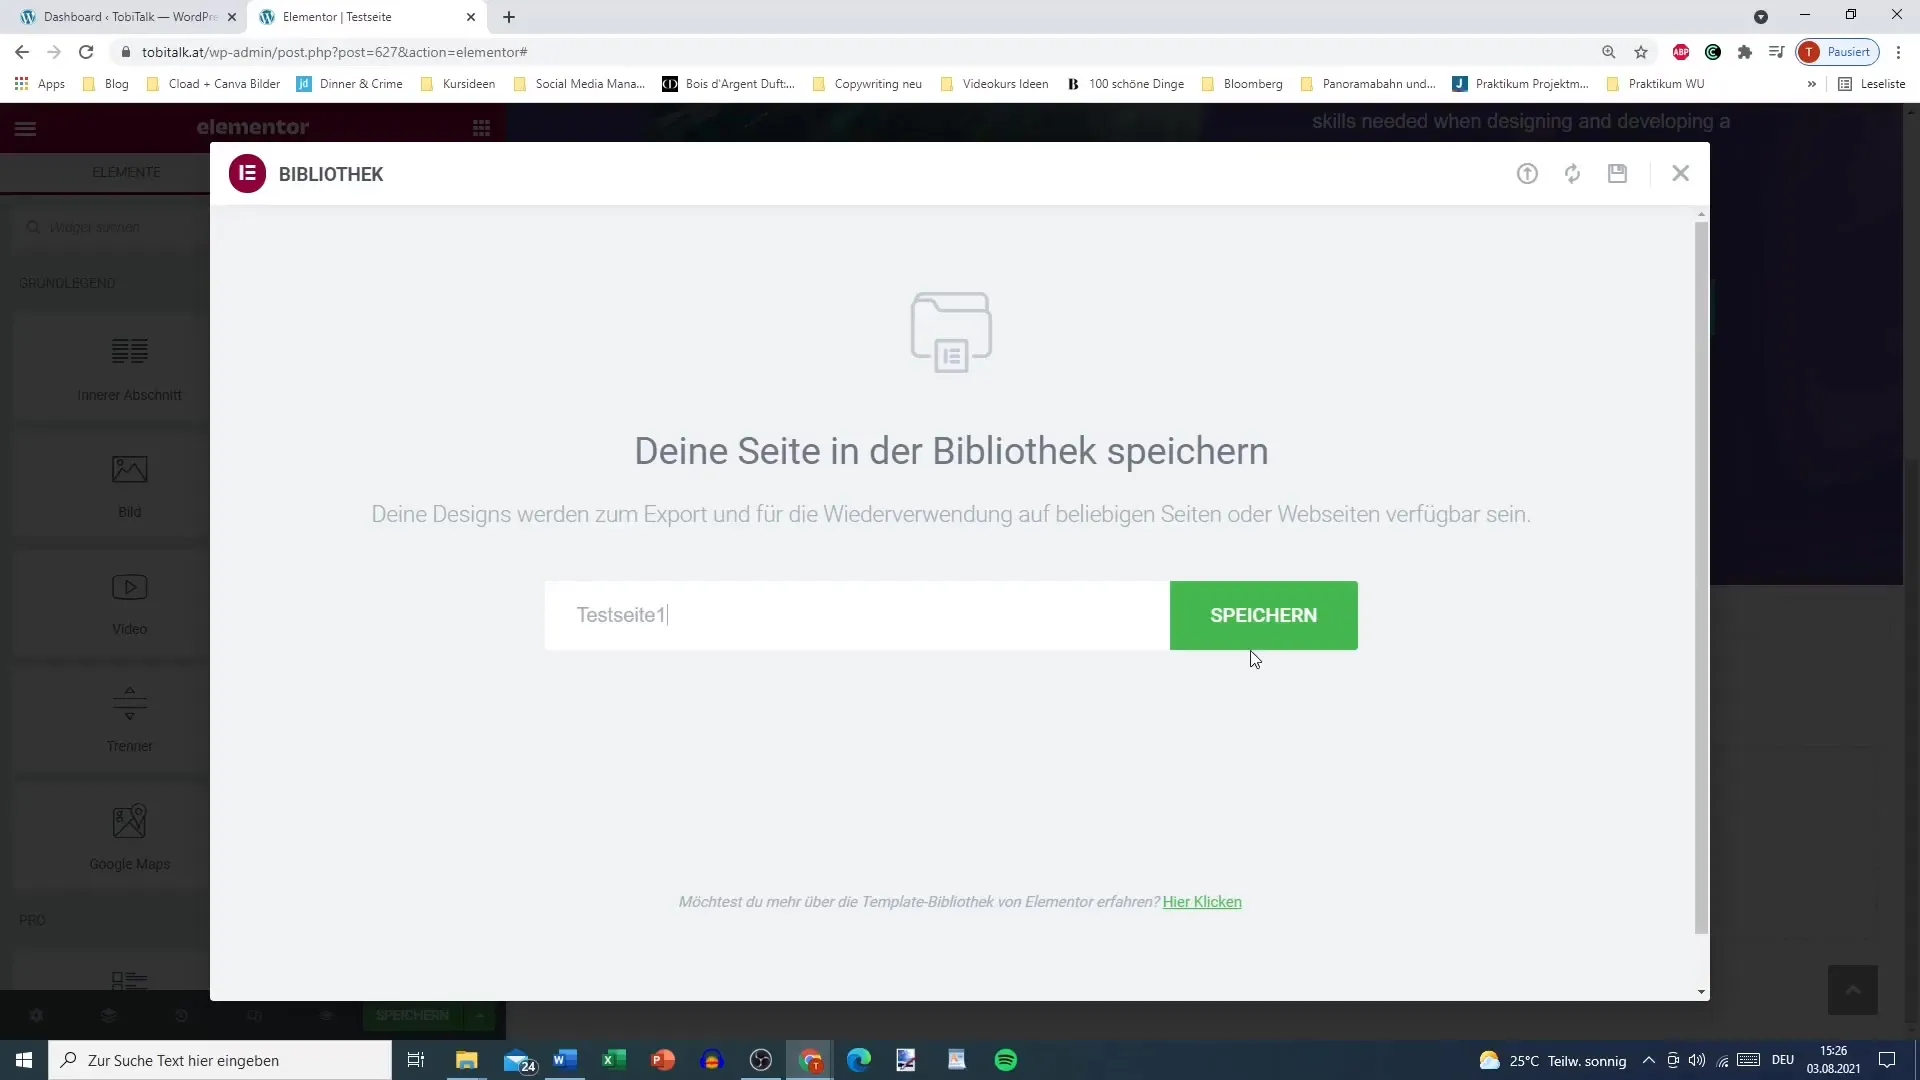Image resolution: width=1920 pixels, height=1080 pixels.
Task: Expand the hidden bookmarks chevron
Action: (1811, 84)
